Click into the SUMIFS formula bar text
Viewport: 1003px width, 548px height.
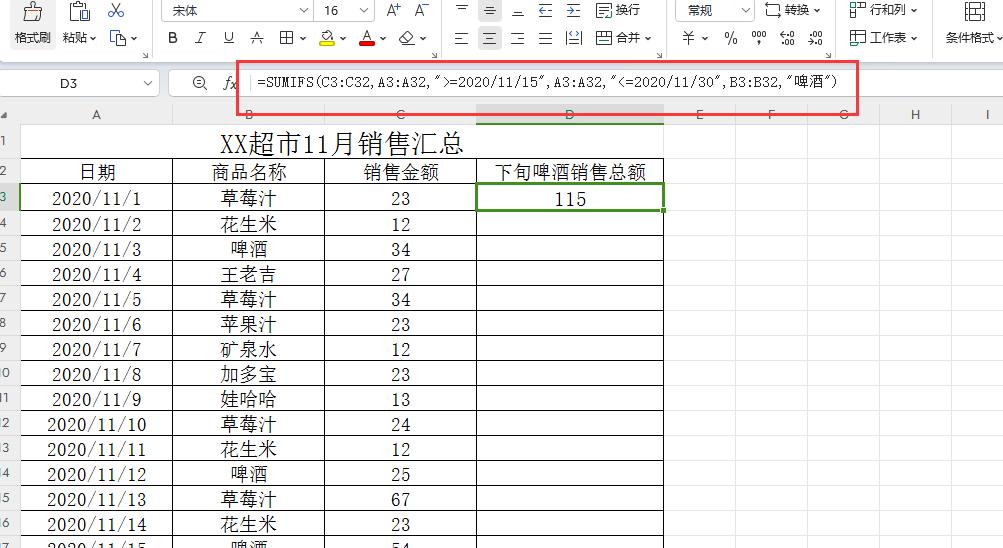547,82
